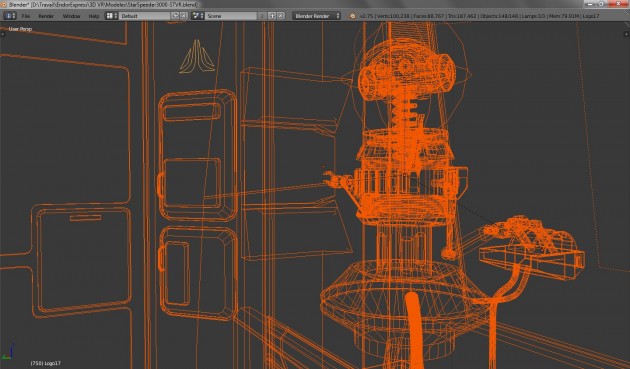Image resolution: width=630 pixels, height=369 pixels.
Task: Click the Default screen layout name field
Action: click(145, 16)
